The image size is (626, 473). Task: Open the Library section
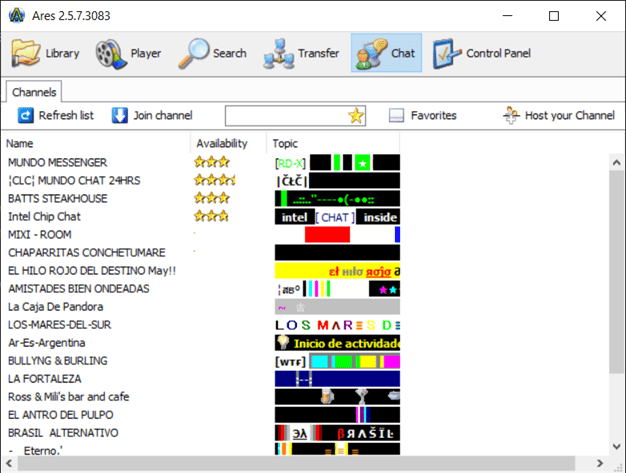click(45, 53)
